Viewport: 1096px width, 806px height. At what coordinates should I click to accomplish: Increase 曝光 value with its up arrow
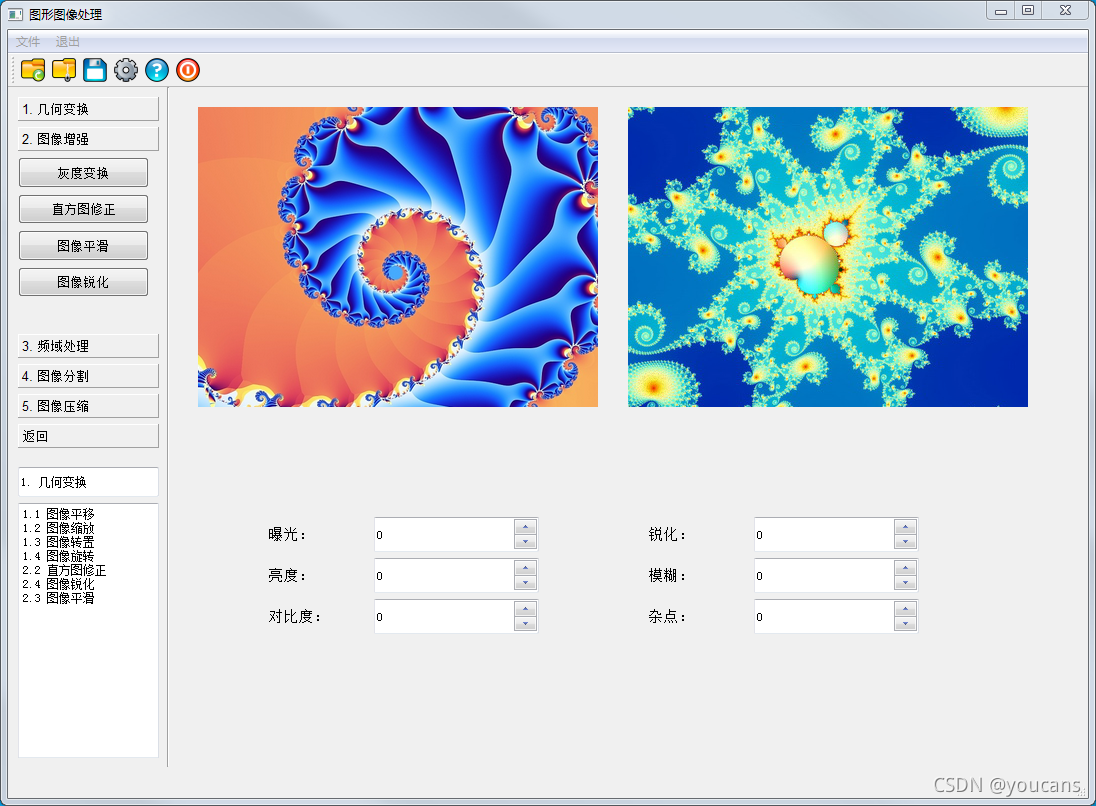coord(527,528)
